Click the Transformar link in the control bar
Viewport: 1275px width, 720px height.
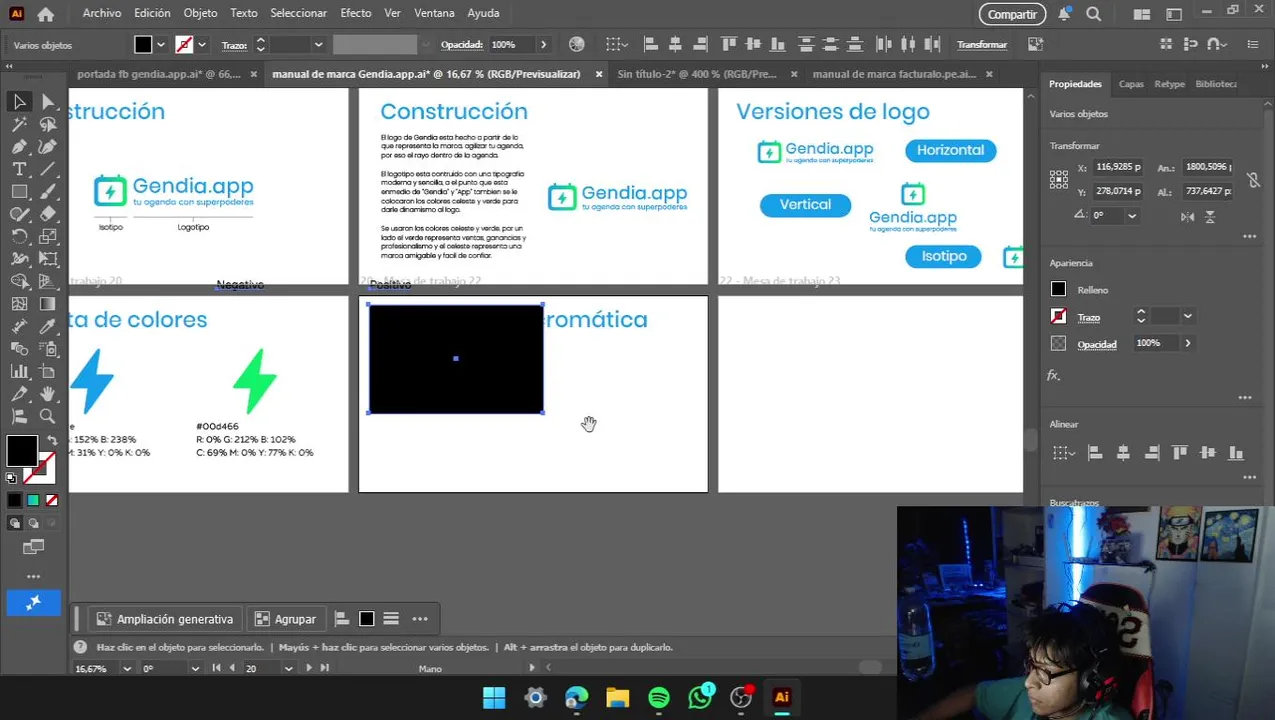click(x=982, y=44)
